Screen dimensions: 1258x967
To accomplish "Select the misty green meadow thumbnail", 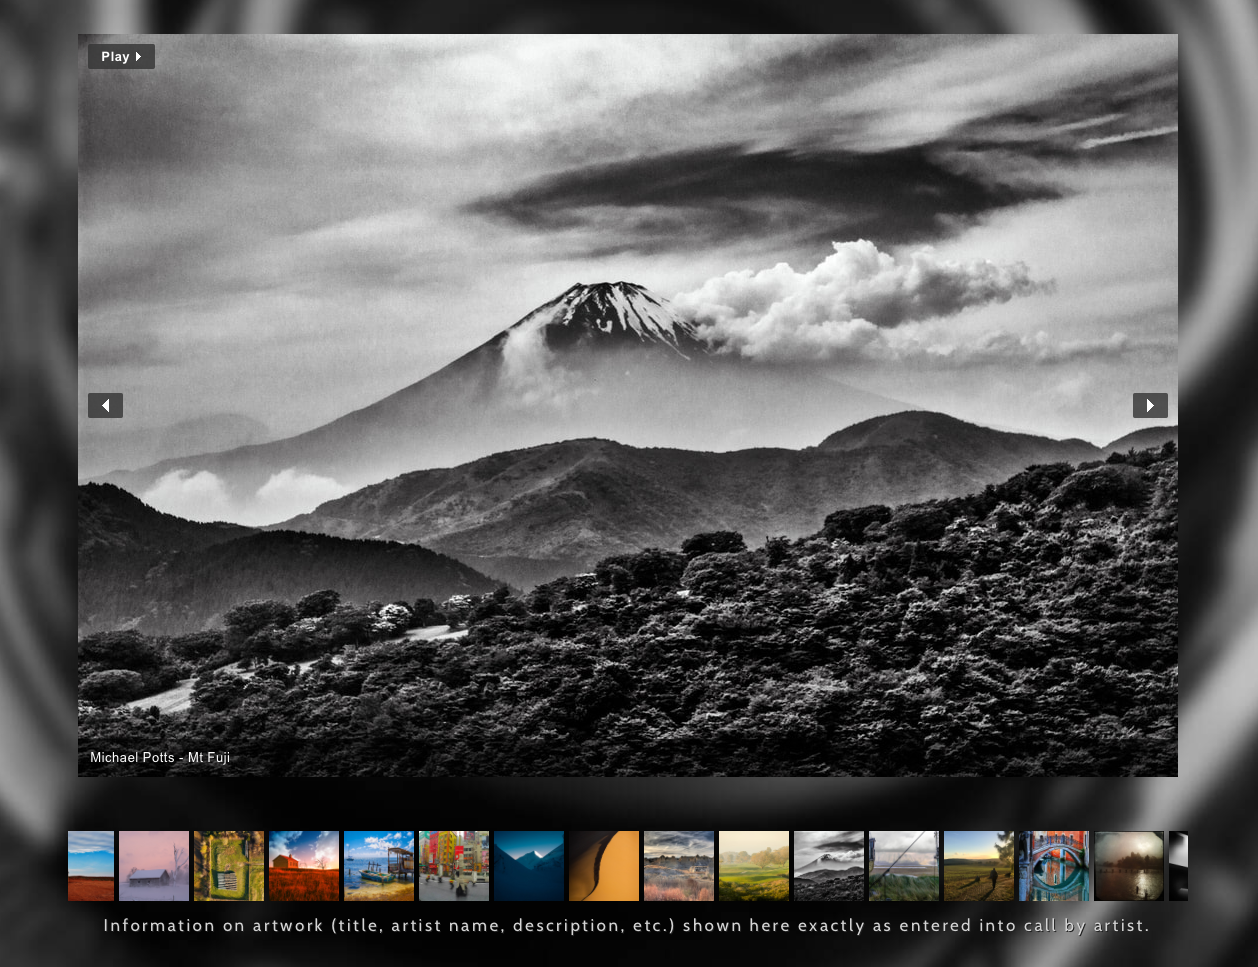I will (x=753, y=865).
